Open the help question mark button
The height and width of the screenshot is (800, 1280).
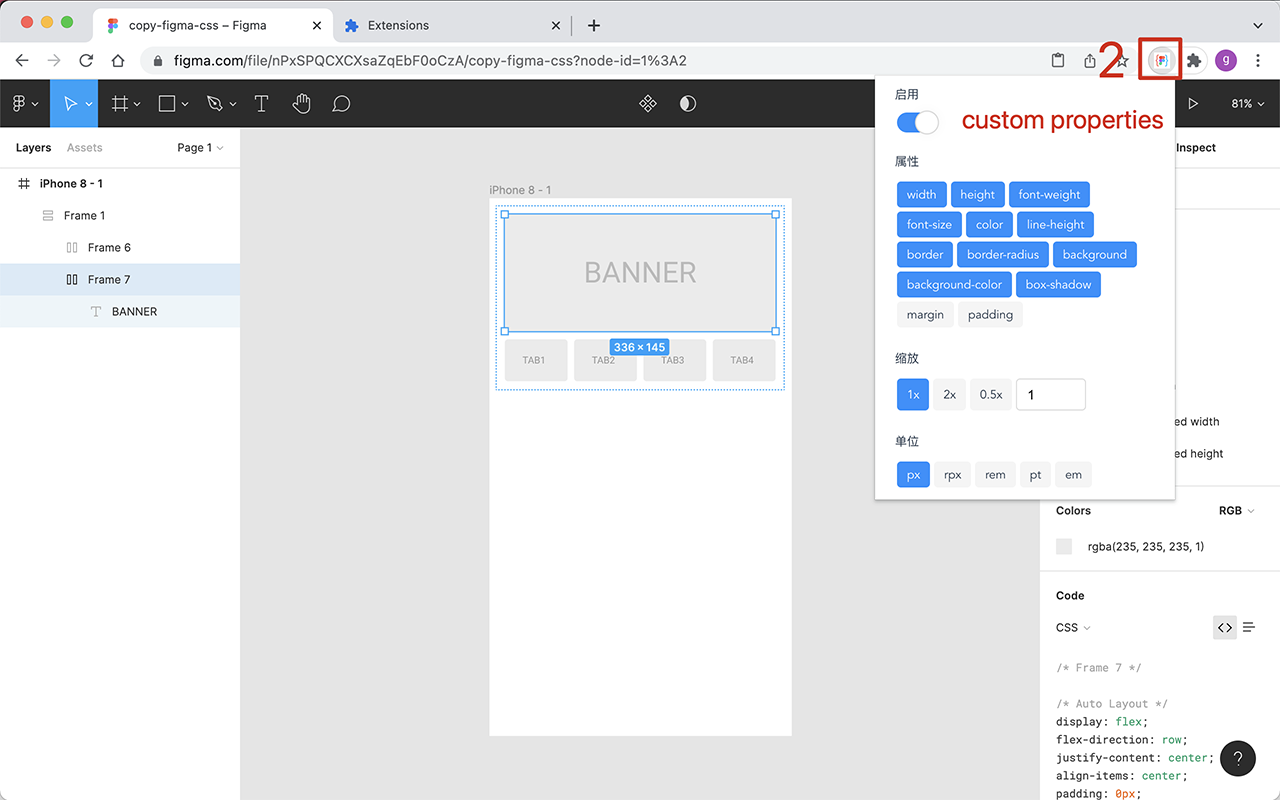pyautogui.click(x=1237, y=758)
